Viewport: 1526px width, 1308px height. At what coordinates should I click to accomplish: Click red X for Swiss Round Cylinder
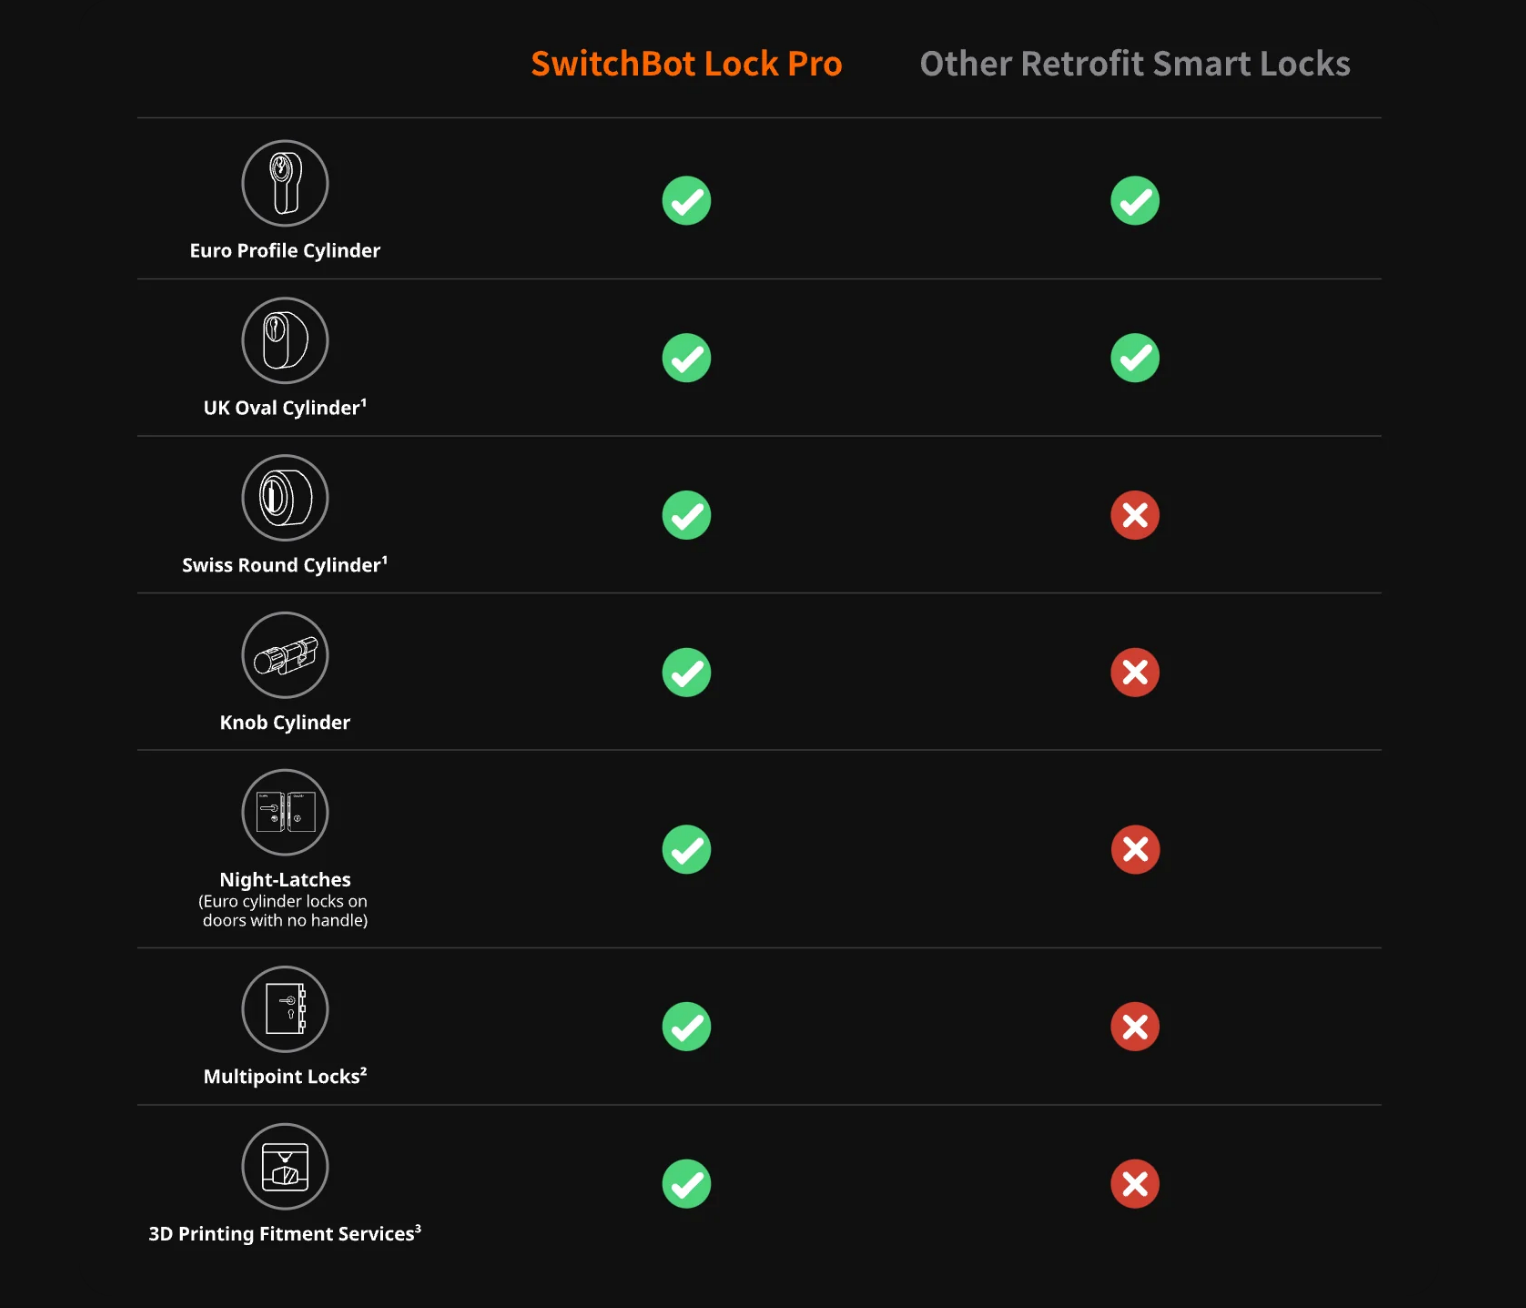coord(1135,515)
